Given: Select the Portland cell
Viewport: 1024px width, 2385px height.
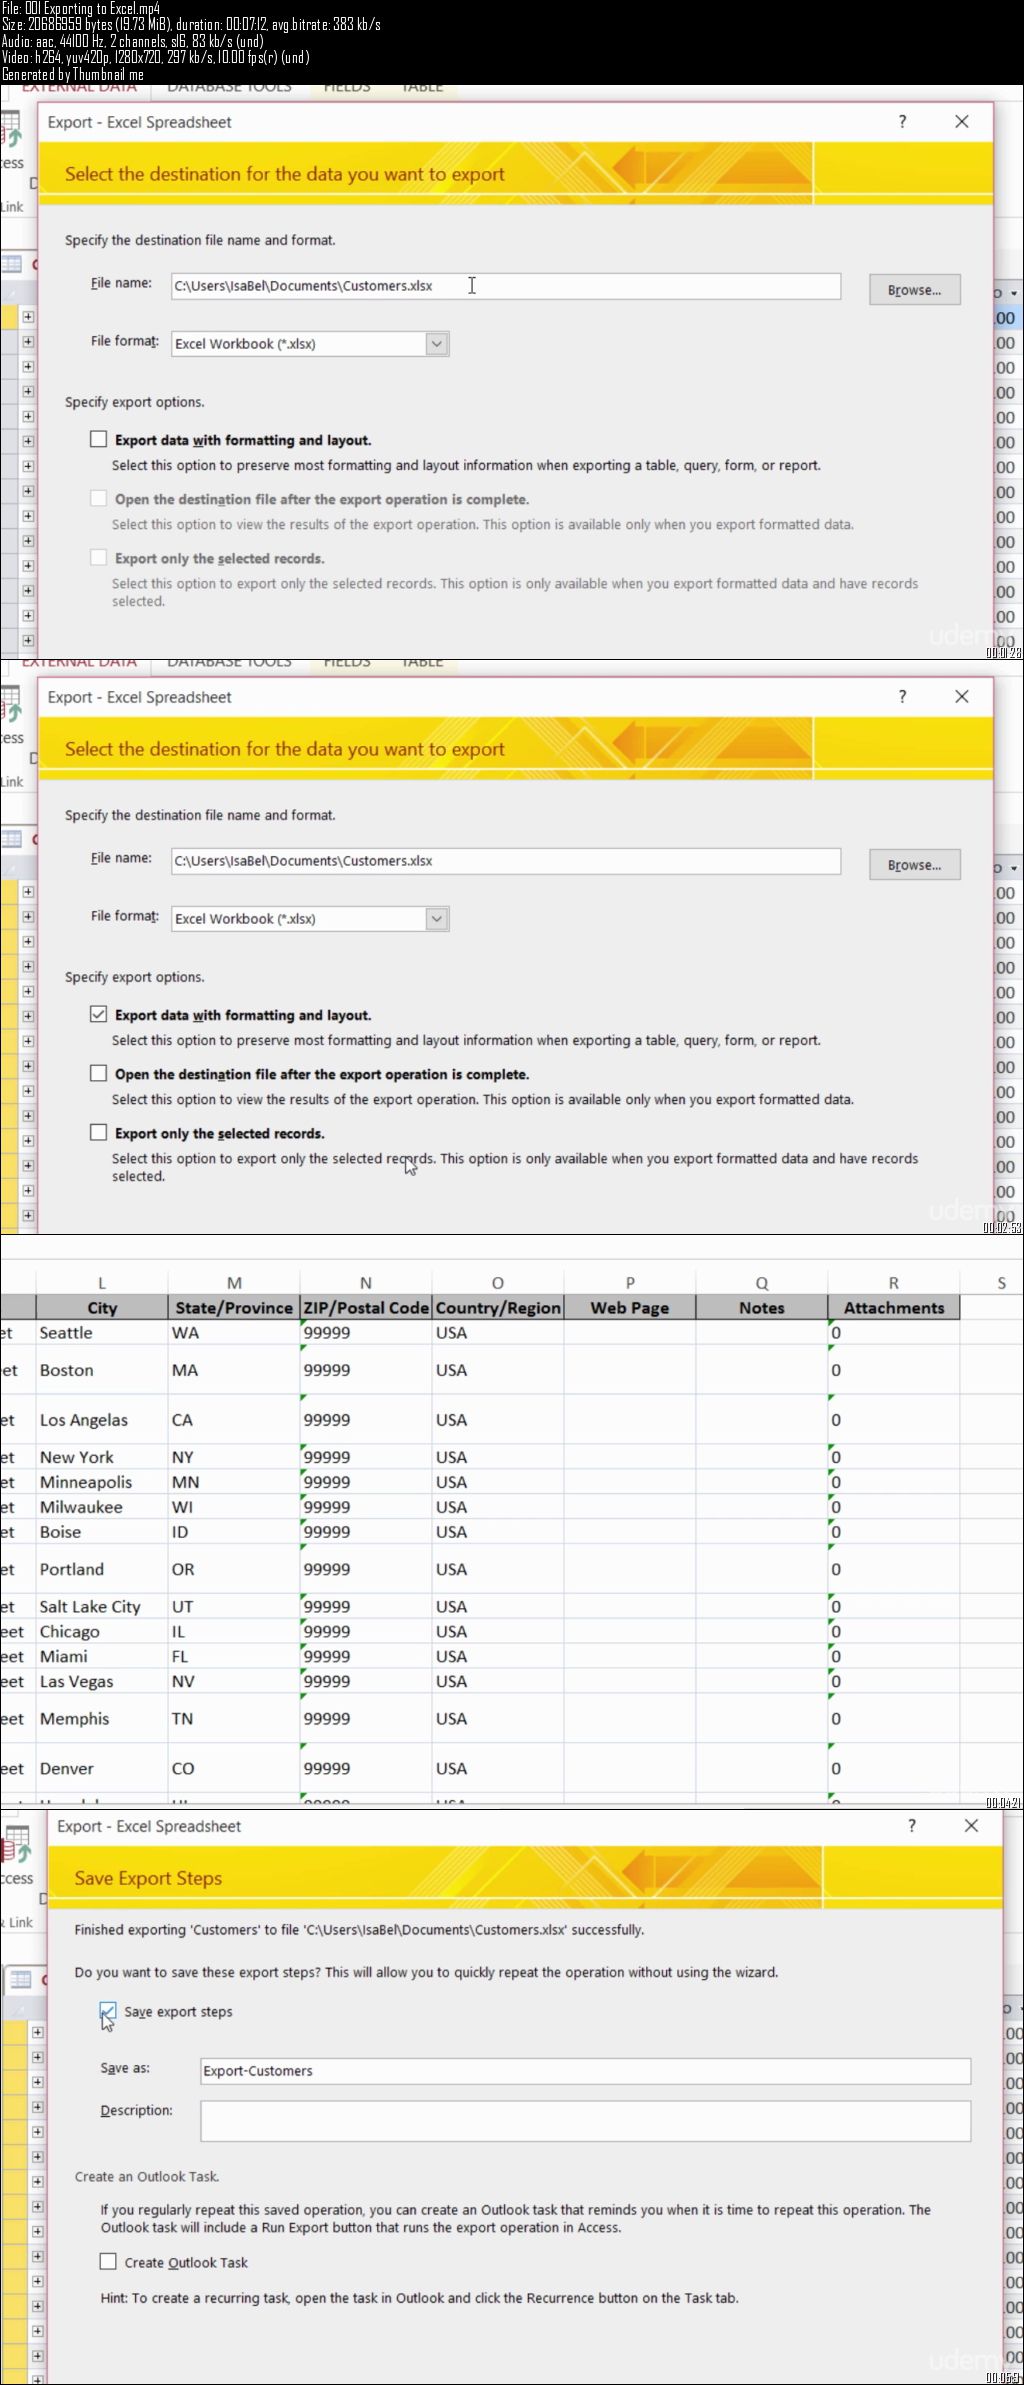Looking at the screenshot, I should (x=102, y=1569).
